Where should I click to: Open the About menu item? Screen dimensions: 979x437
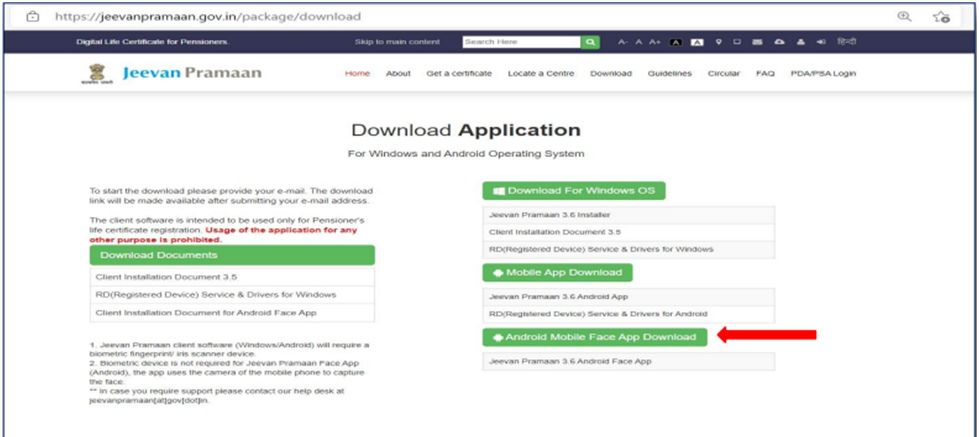click(398, 73)
